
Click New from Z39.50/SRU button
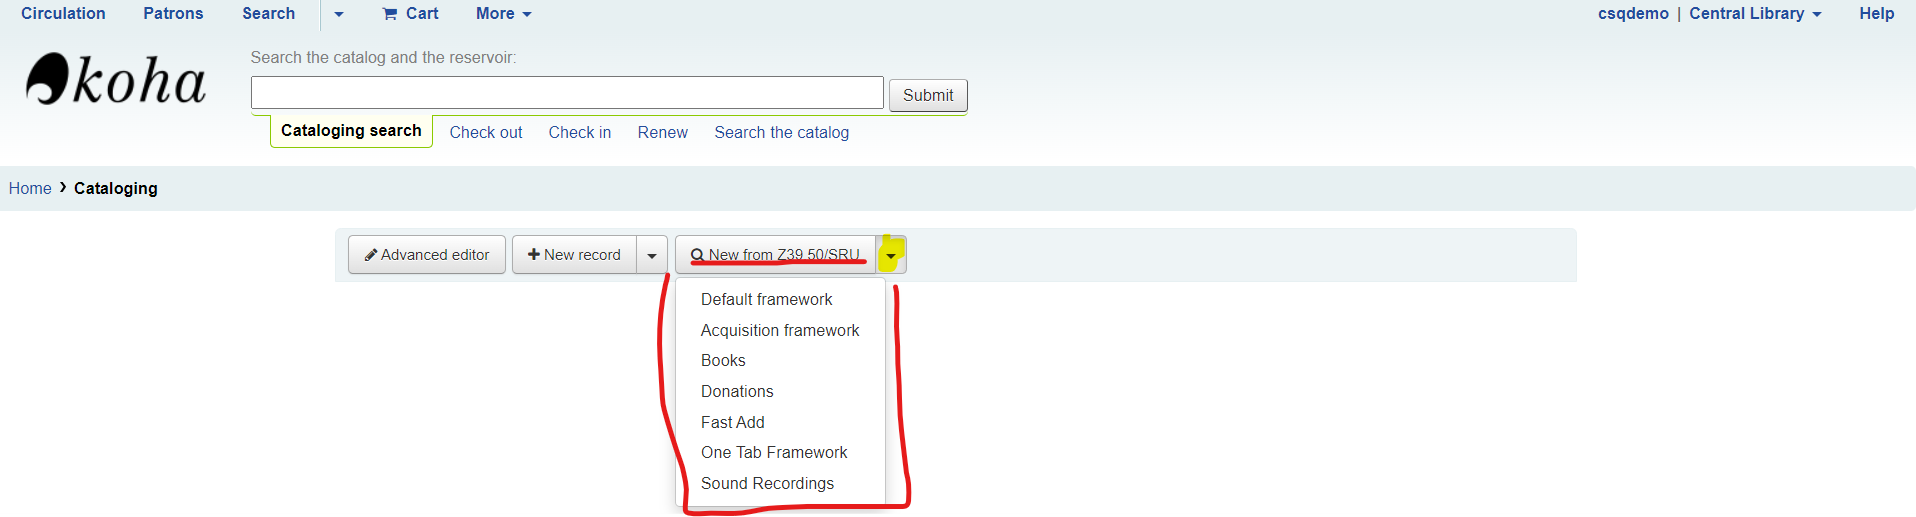(776, 255)
